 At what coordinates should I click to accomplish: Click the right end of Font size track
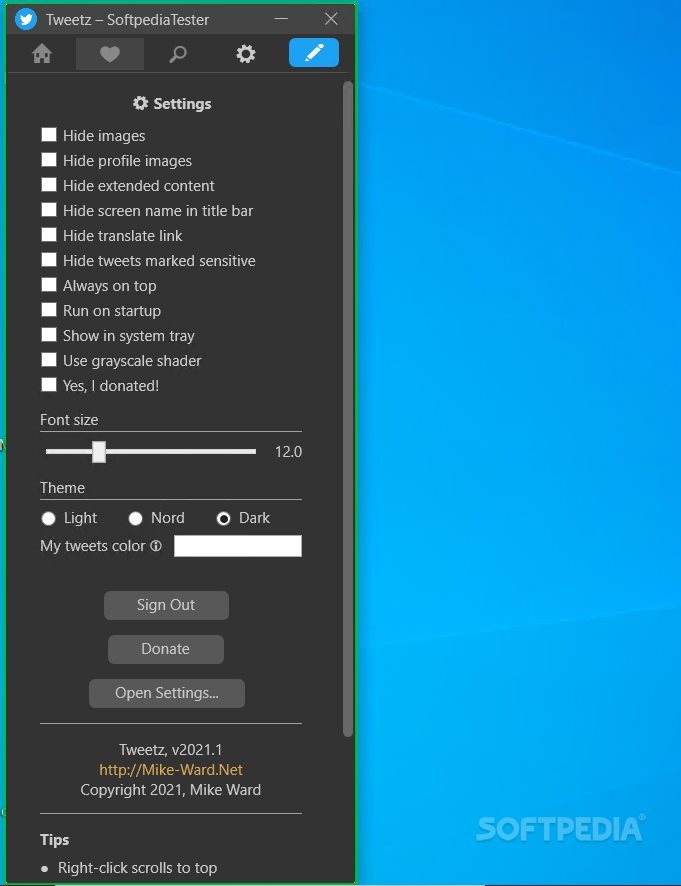pyautogui.click(x=253, y=451)
